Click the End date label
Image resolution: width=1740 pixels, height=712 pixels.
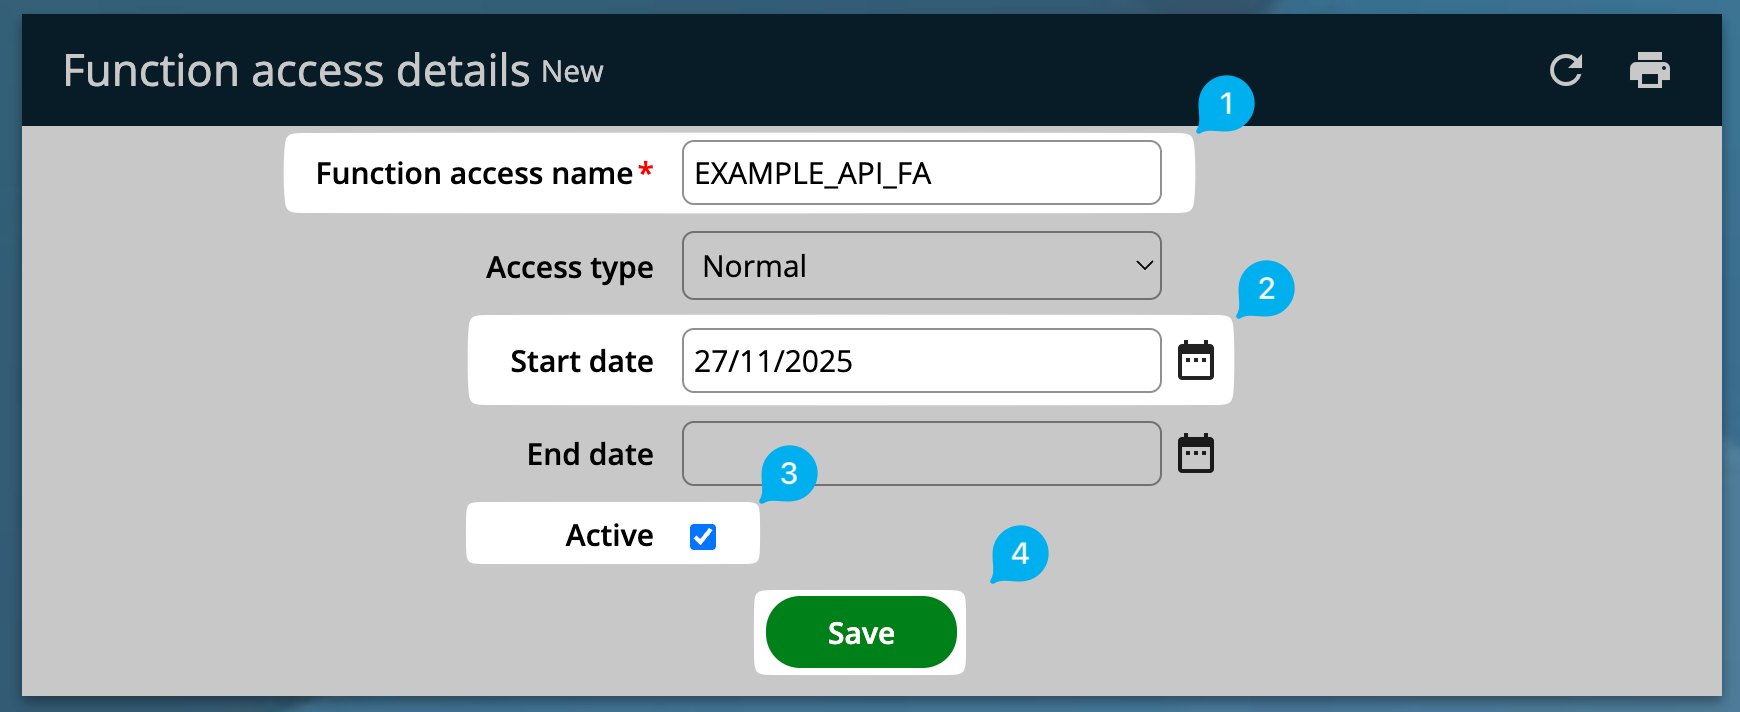[x=590, y=454]
